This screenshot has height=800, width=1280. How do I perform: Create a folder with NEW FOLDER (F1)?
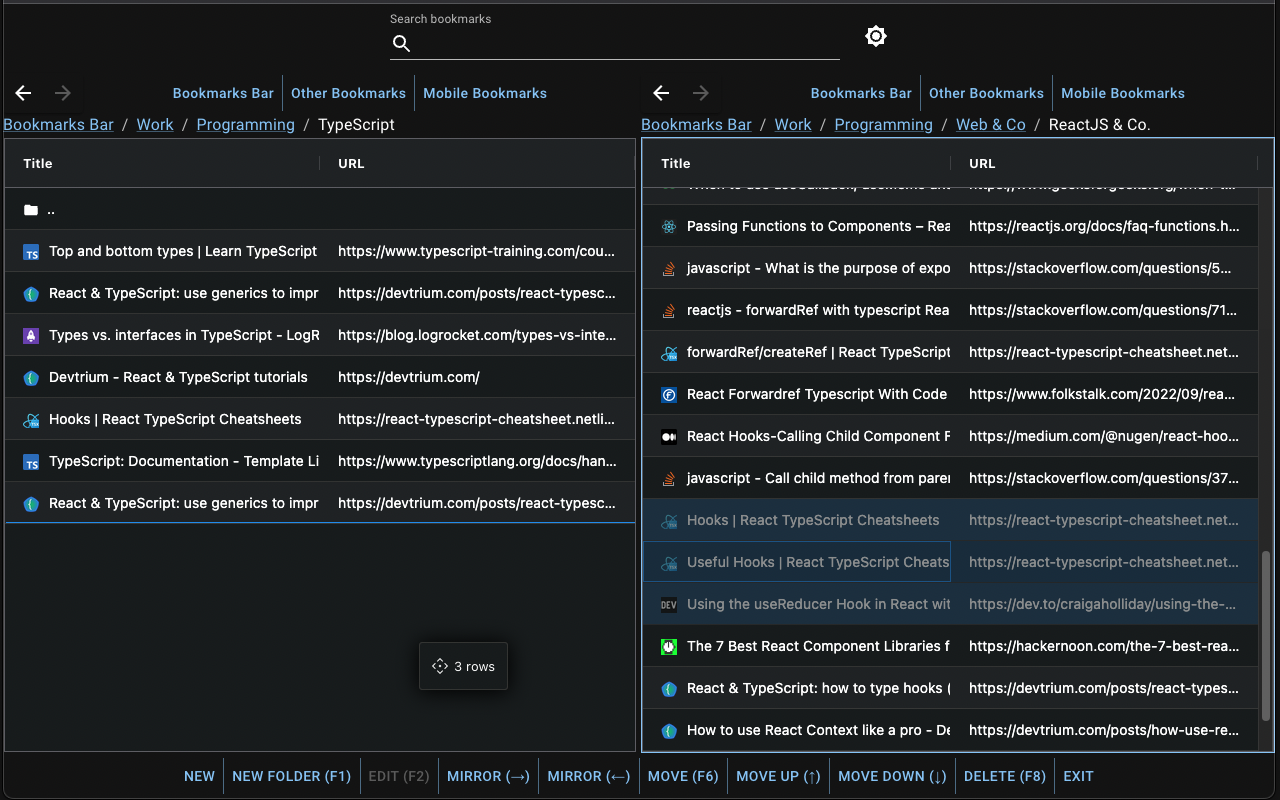tap(292, 776)
